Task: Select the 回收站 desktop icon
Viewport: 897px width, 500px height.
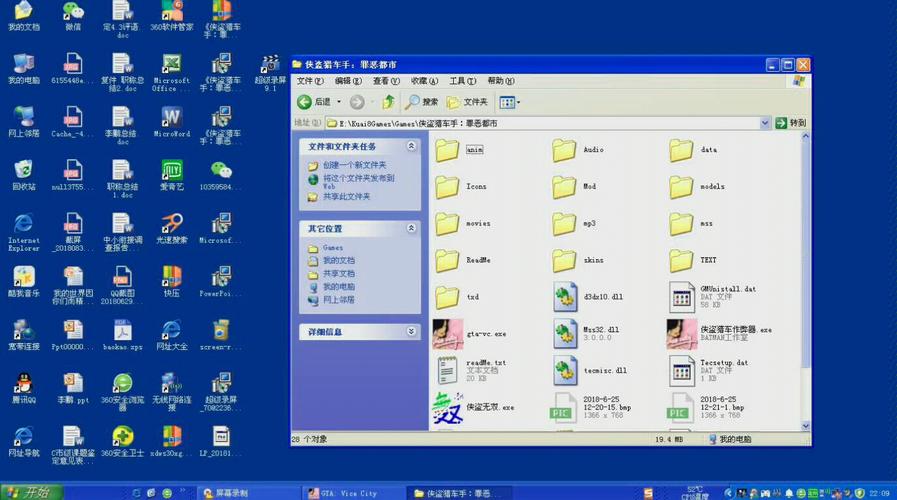Action: [x=23, y=175]
